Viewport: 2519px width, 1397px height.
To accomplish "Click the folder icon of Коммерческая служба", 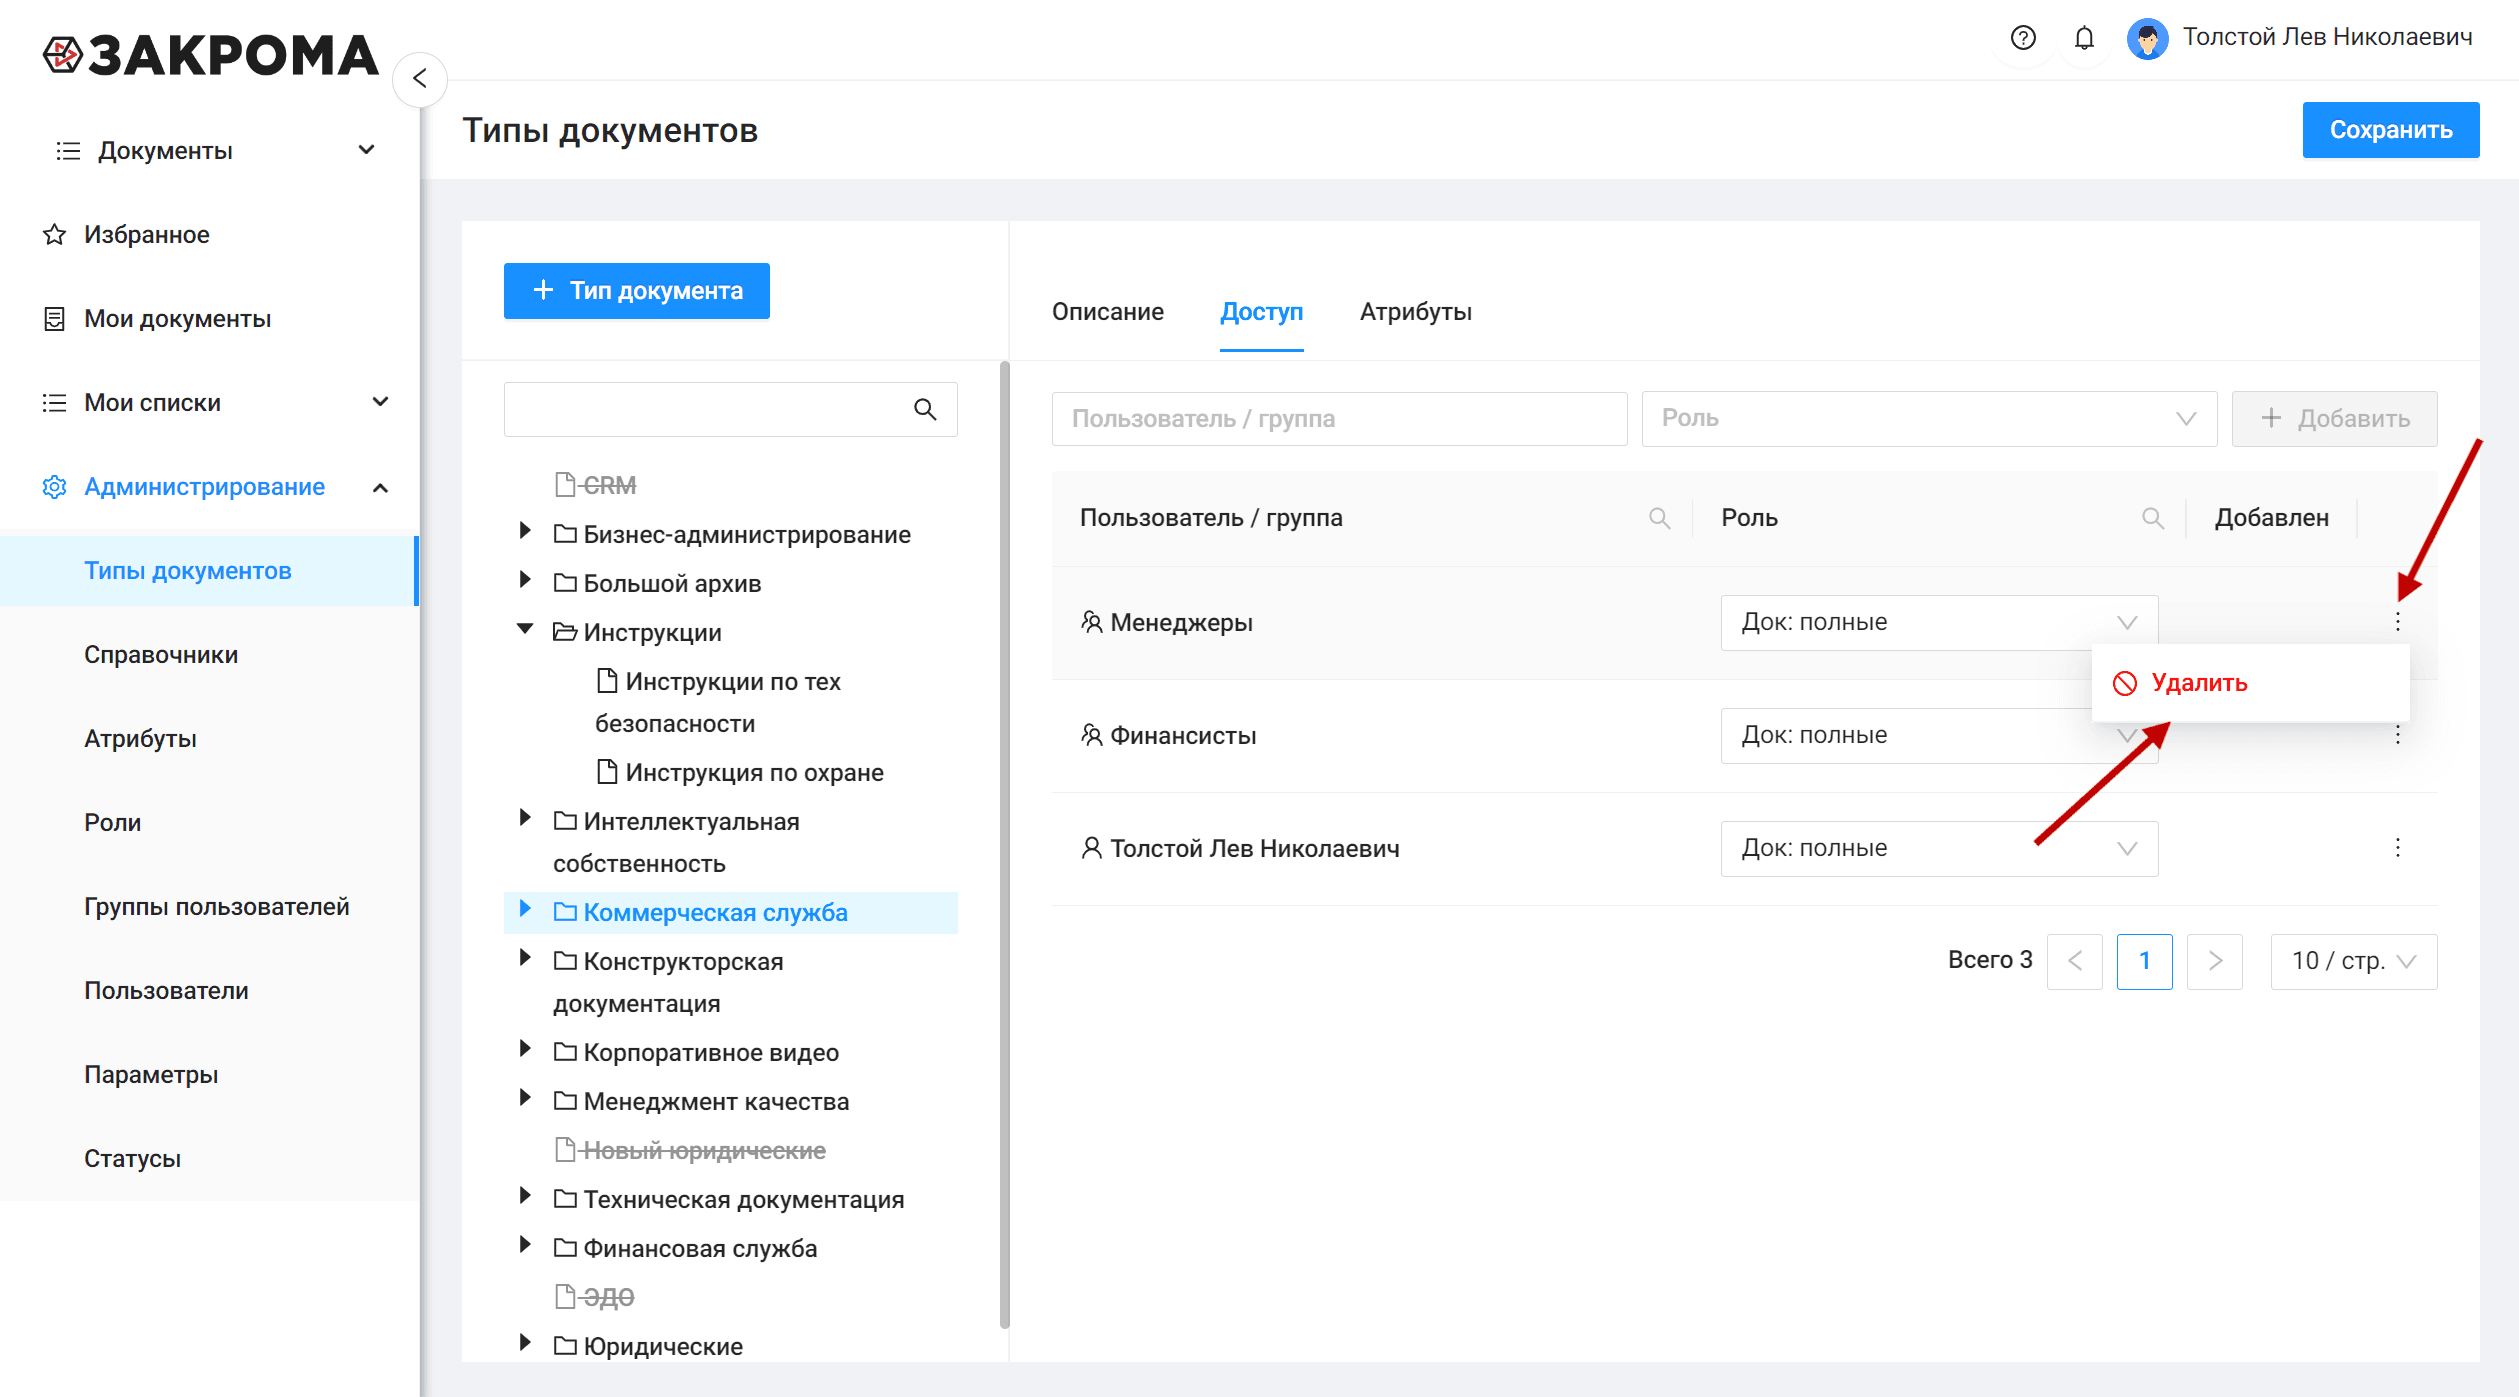I will point(565,912).
